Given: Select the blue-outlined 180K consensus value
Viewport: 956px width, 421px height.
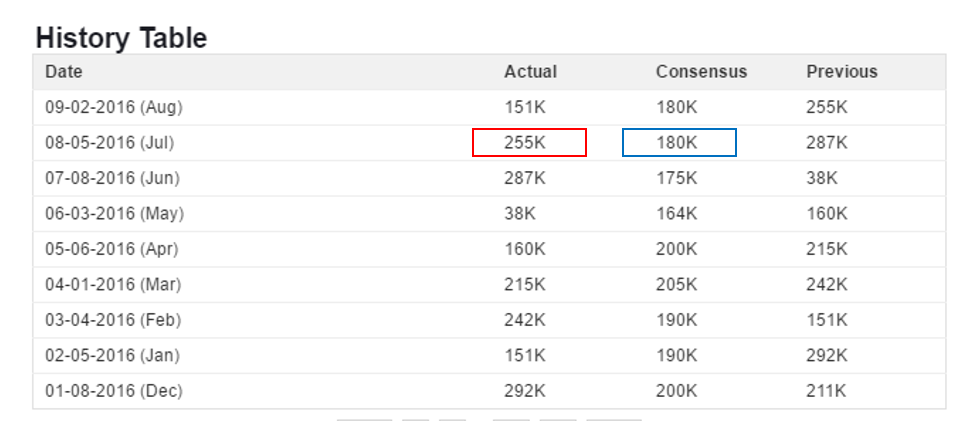Looking at the screenshot, I should (679, 143).
